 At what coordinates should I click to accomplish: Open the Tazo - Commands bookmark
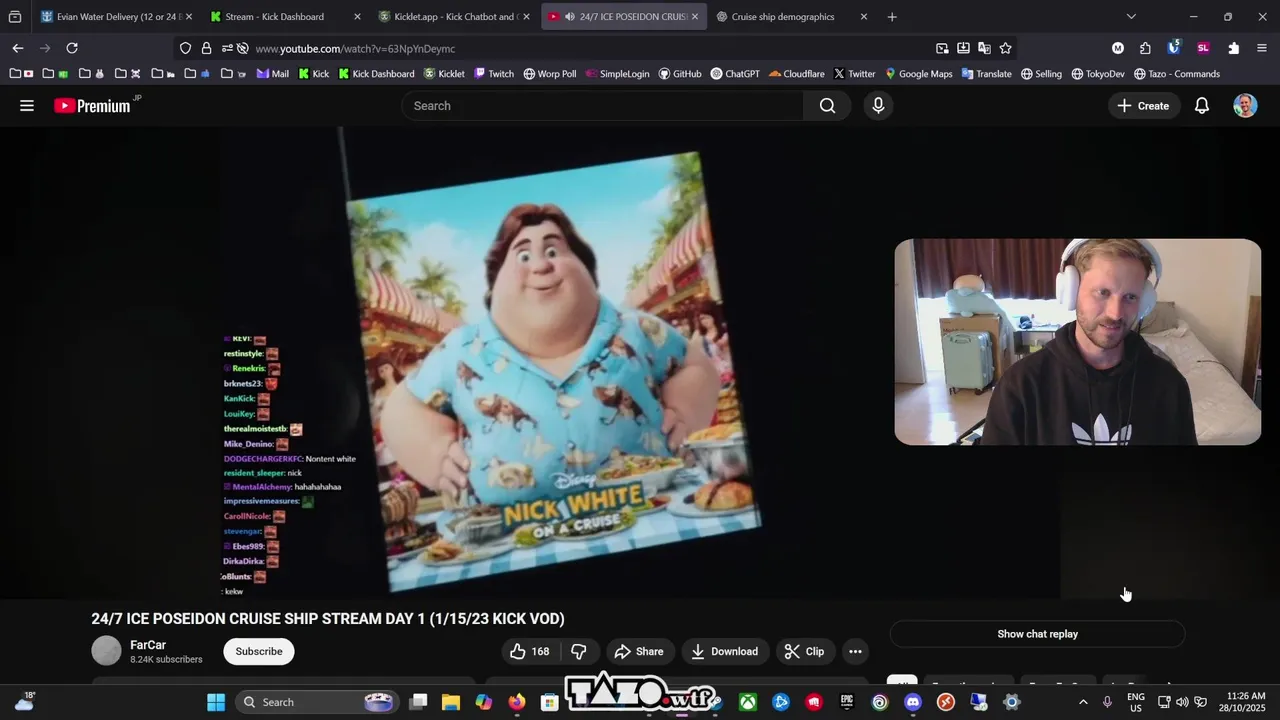click(1176, 74)
